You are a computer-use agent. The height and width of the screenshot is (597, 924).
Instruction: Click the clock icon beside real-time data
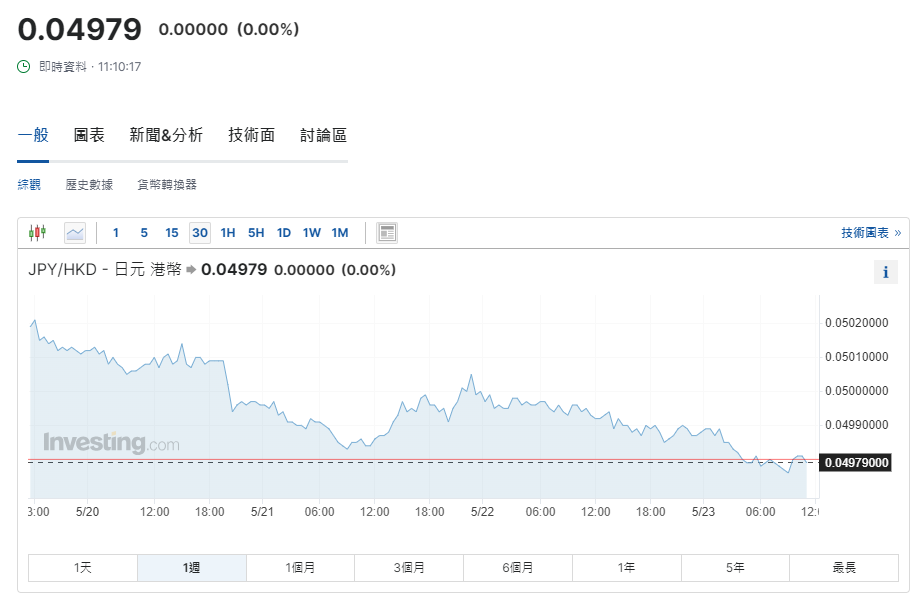tap(24, 67)
